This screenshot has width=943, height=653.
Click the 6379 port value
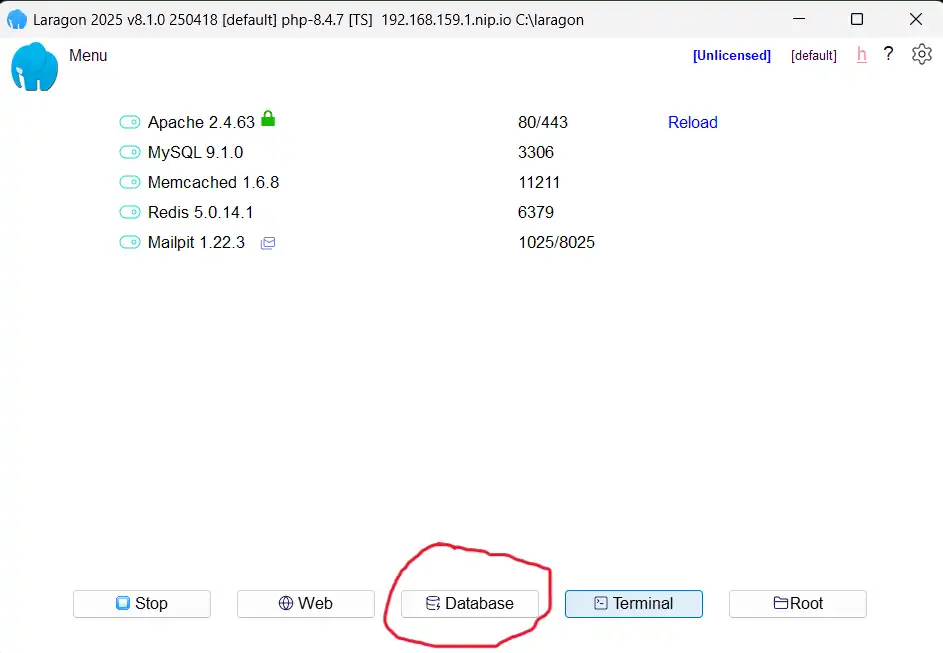pyautogui.click(x=535, y=212)
